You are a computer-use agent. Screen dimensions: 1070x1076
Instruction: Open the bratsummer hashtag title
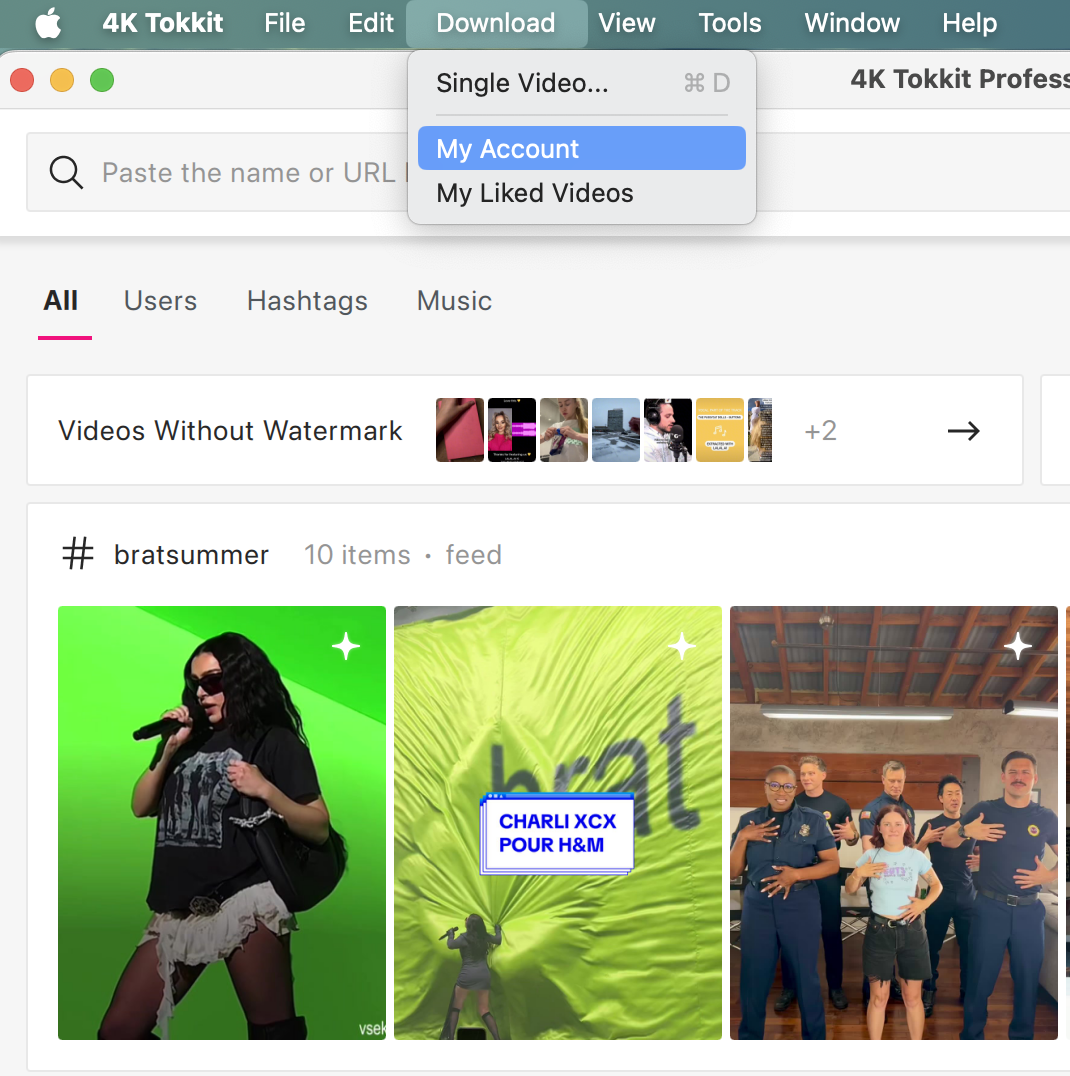(191, 554)
